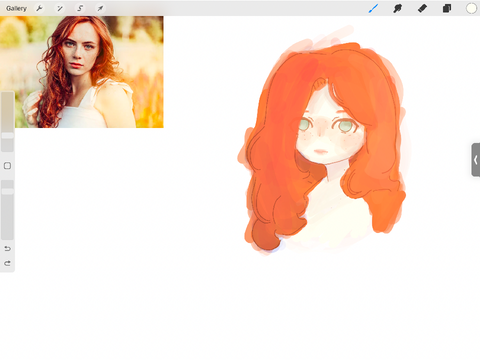Screen dimensions: 480x360
Task: Tap the square Modify button in sidebar
Action: pyautogui.click(x=7, y=166)
